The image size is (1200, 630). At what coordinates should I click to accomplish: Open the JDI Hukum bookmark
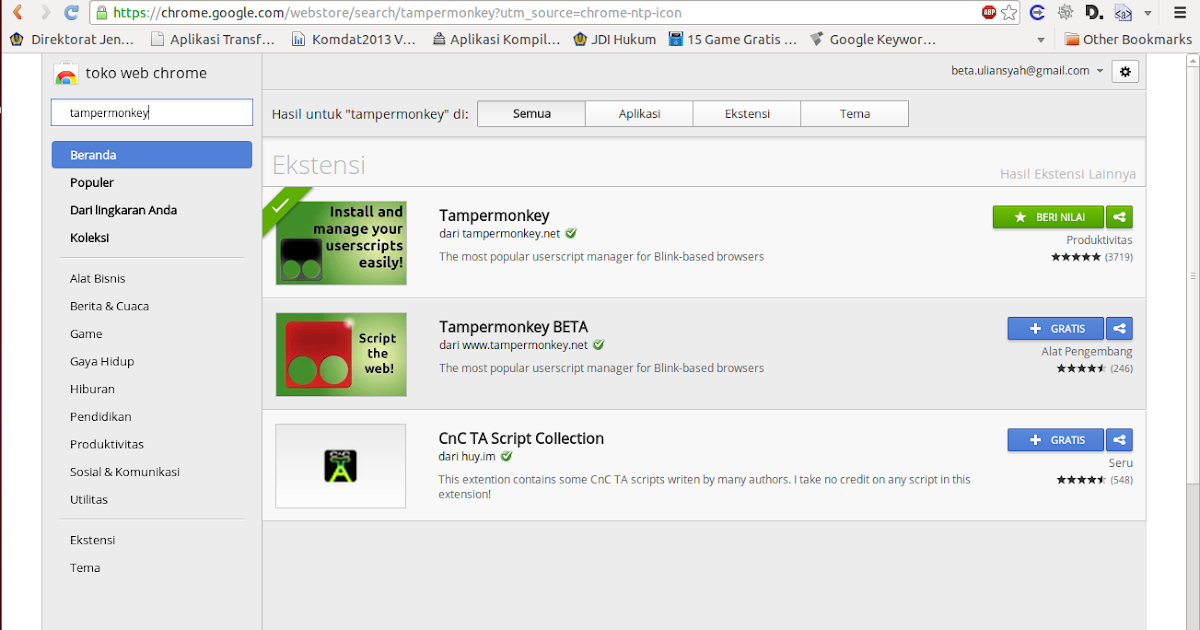615,40
